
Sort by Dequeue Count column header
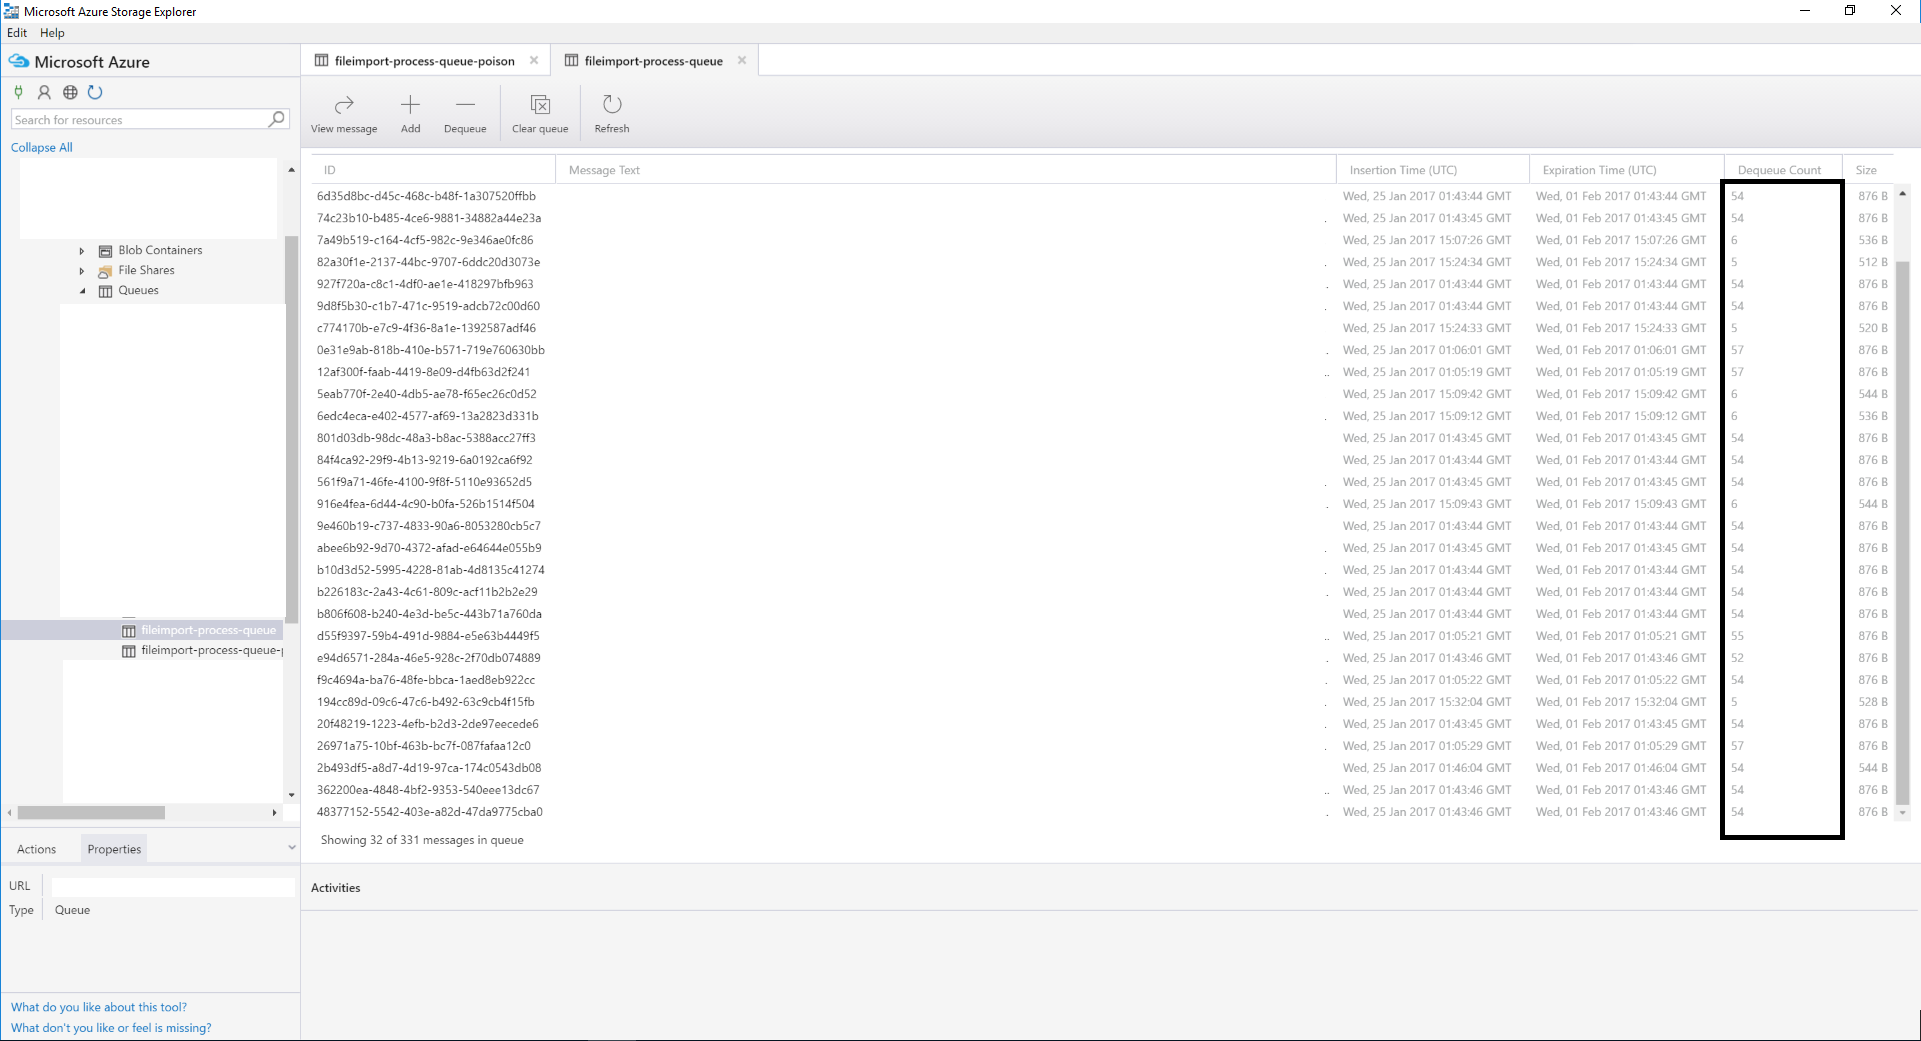(1784, 170)
